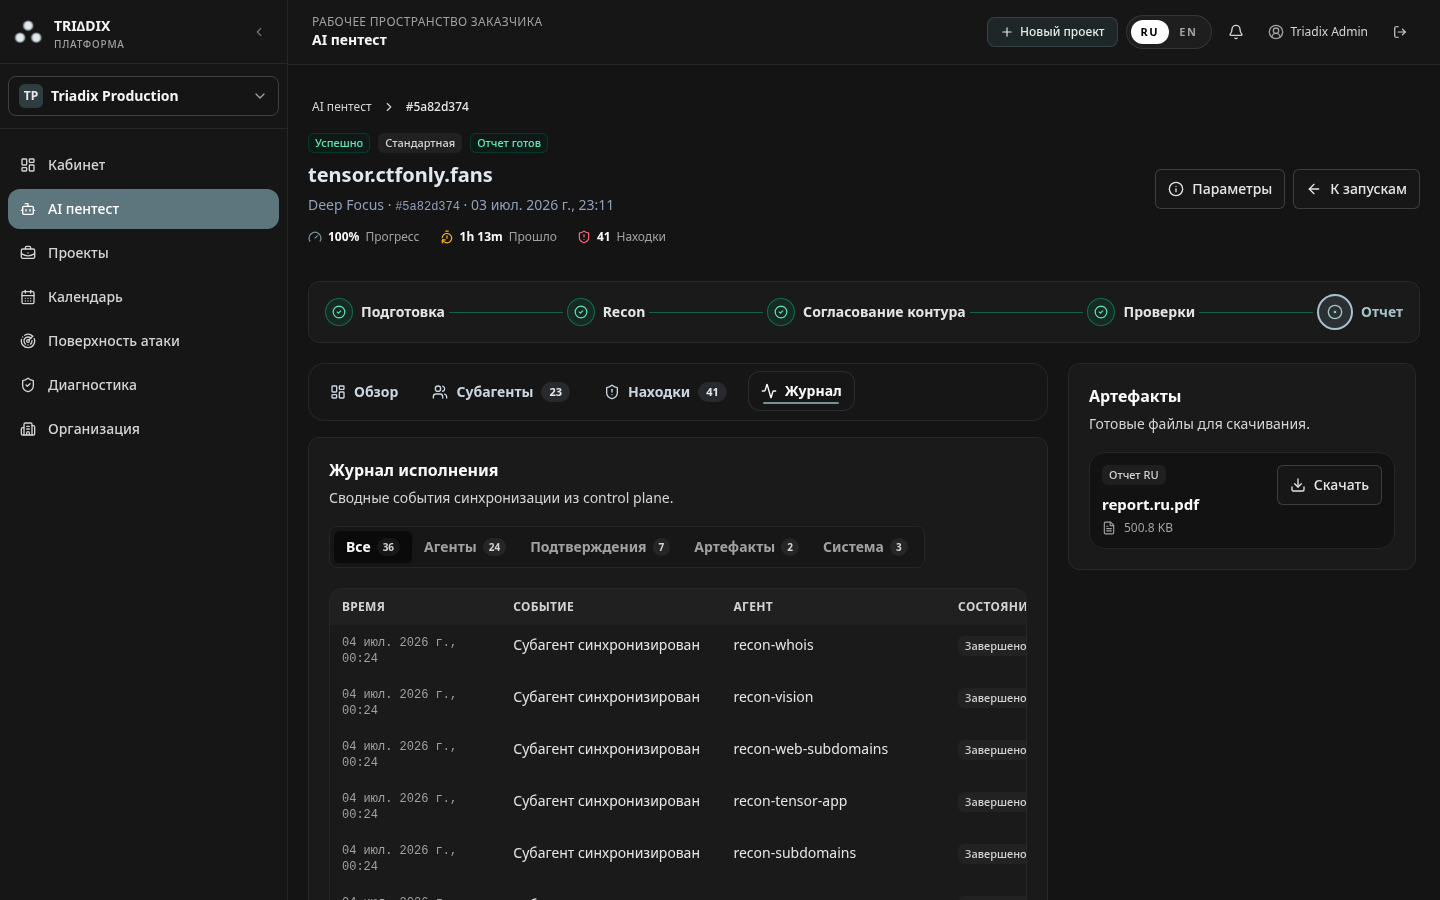The width and height of the screenshot is (1440, 900).
Task: Filter log by Все
Action: pos(372,547)
